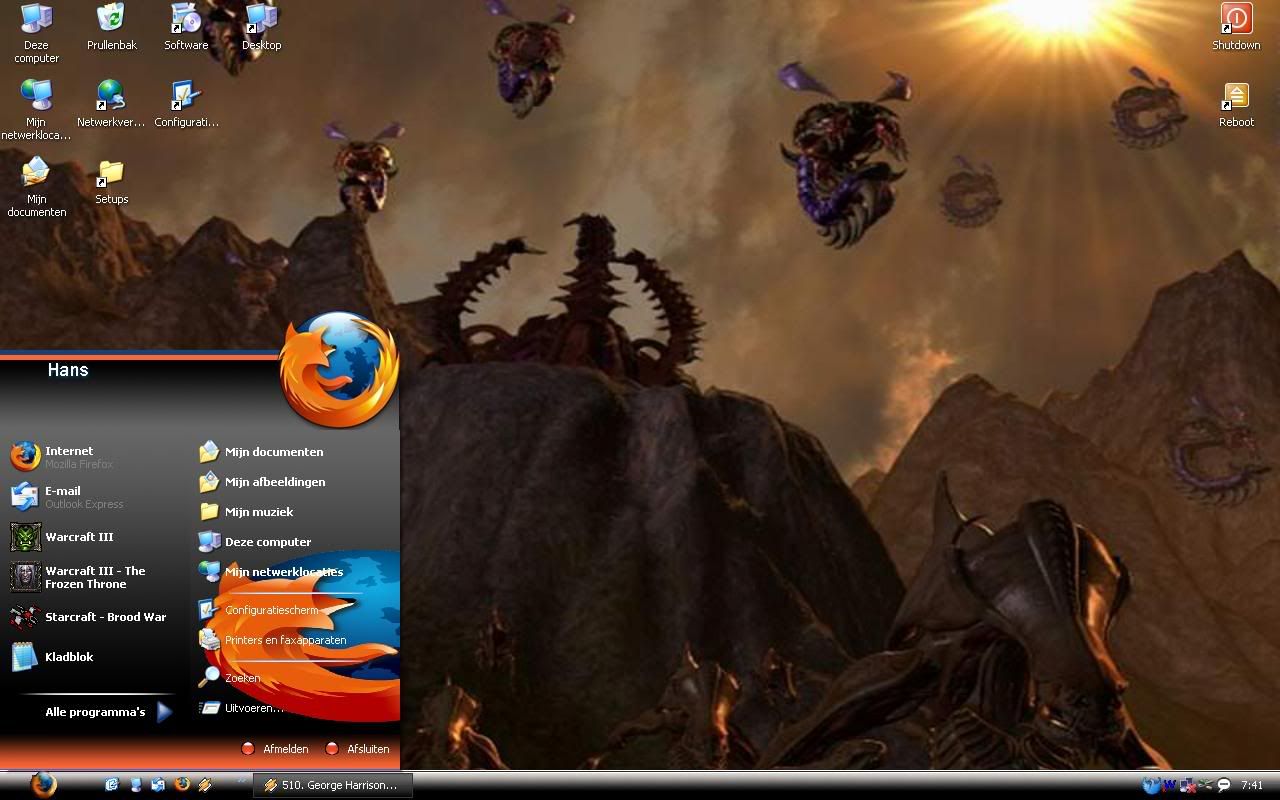
Task: Click the 7:41 clock in the tray
Action: 1252,785
